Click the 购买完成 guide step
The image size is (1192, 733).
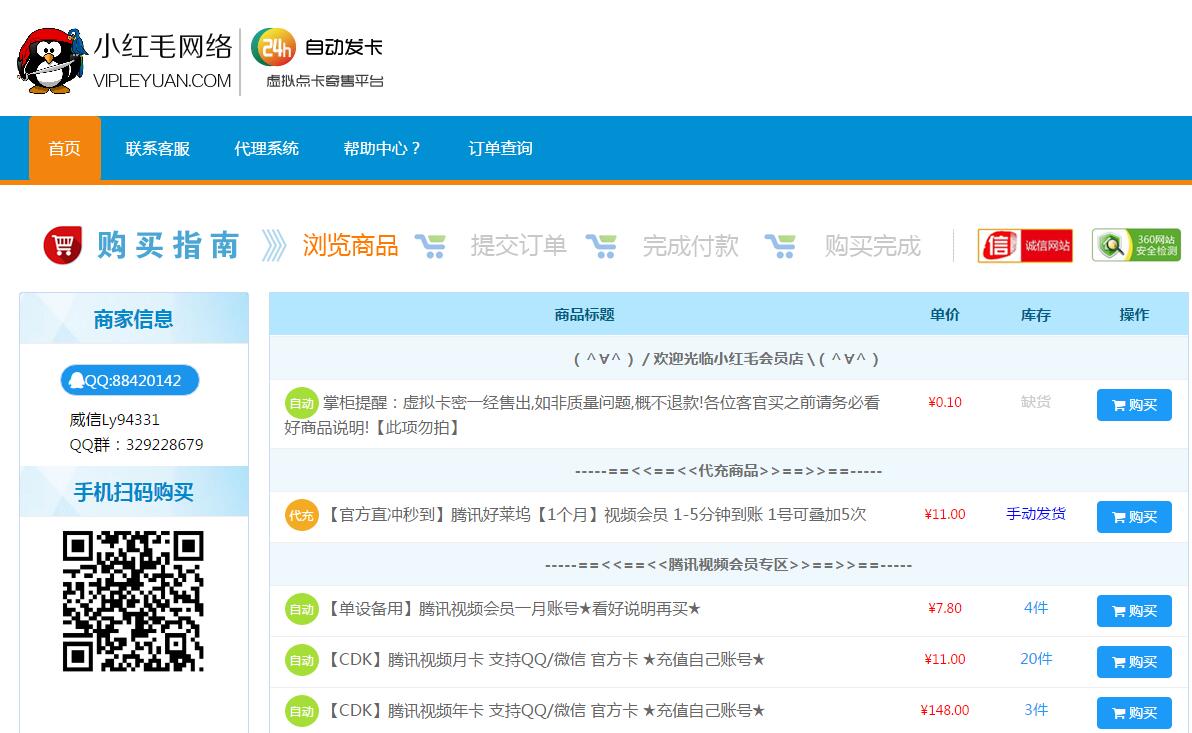click(873, 246)
